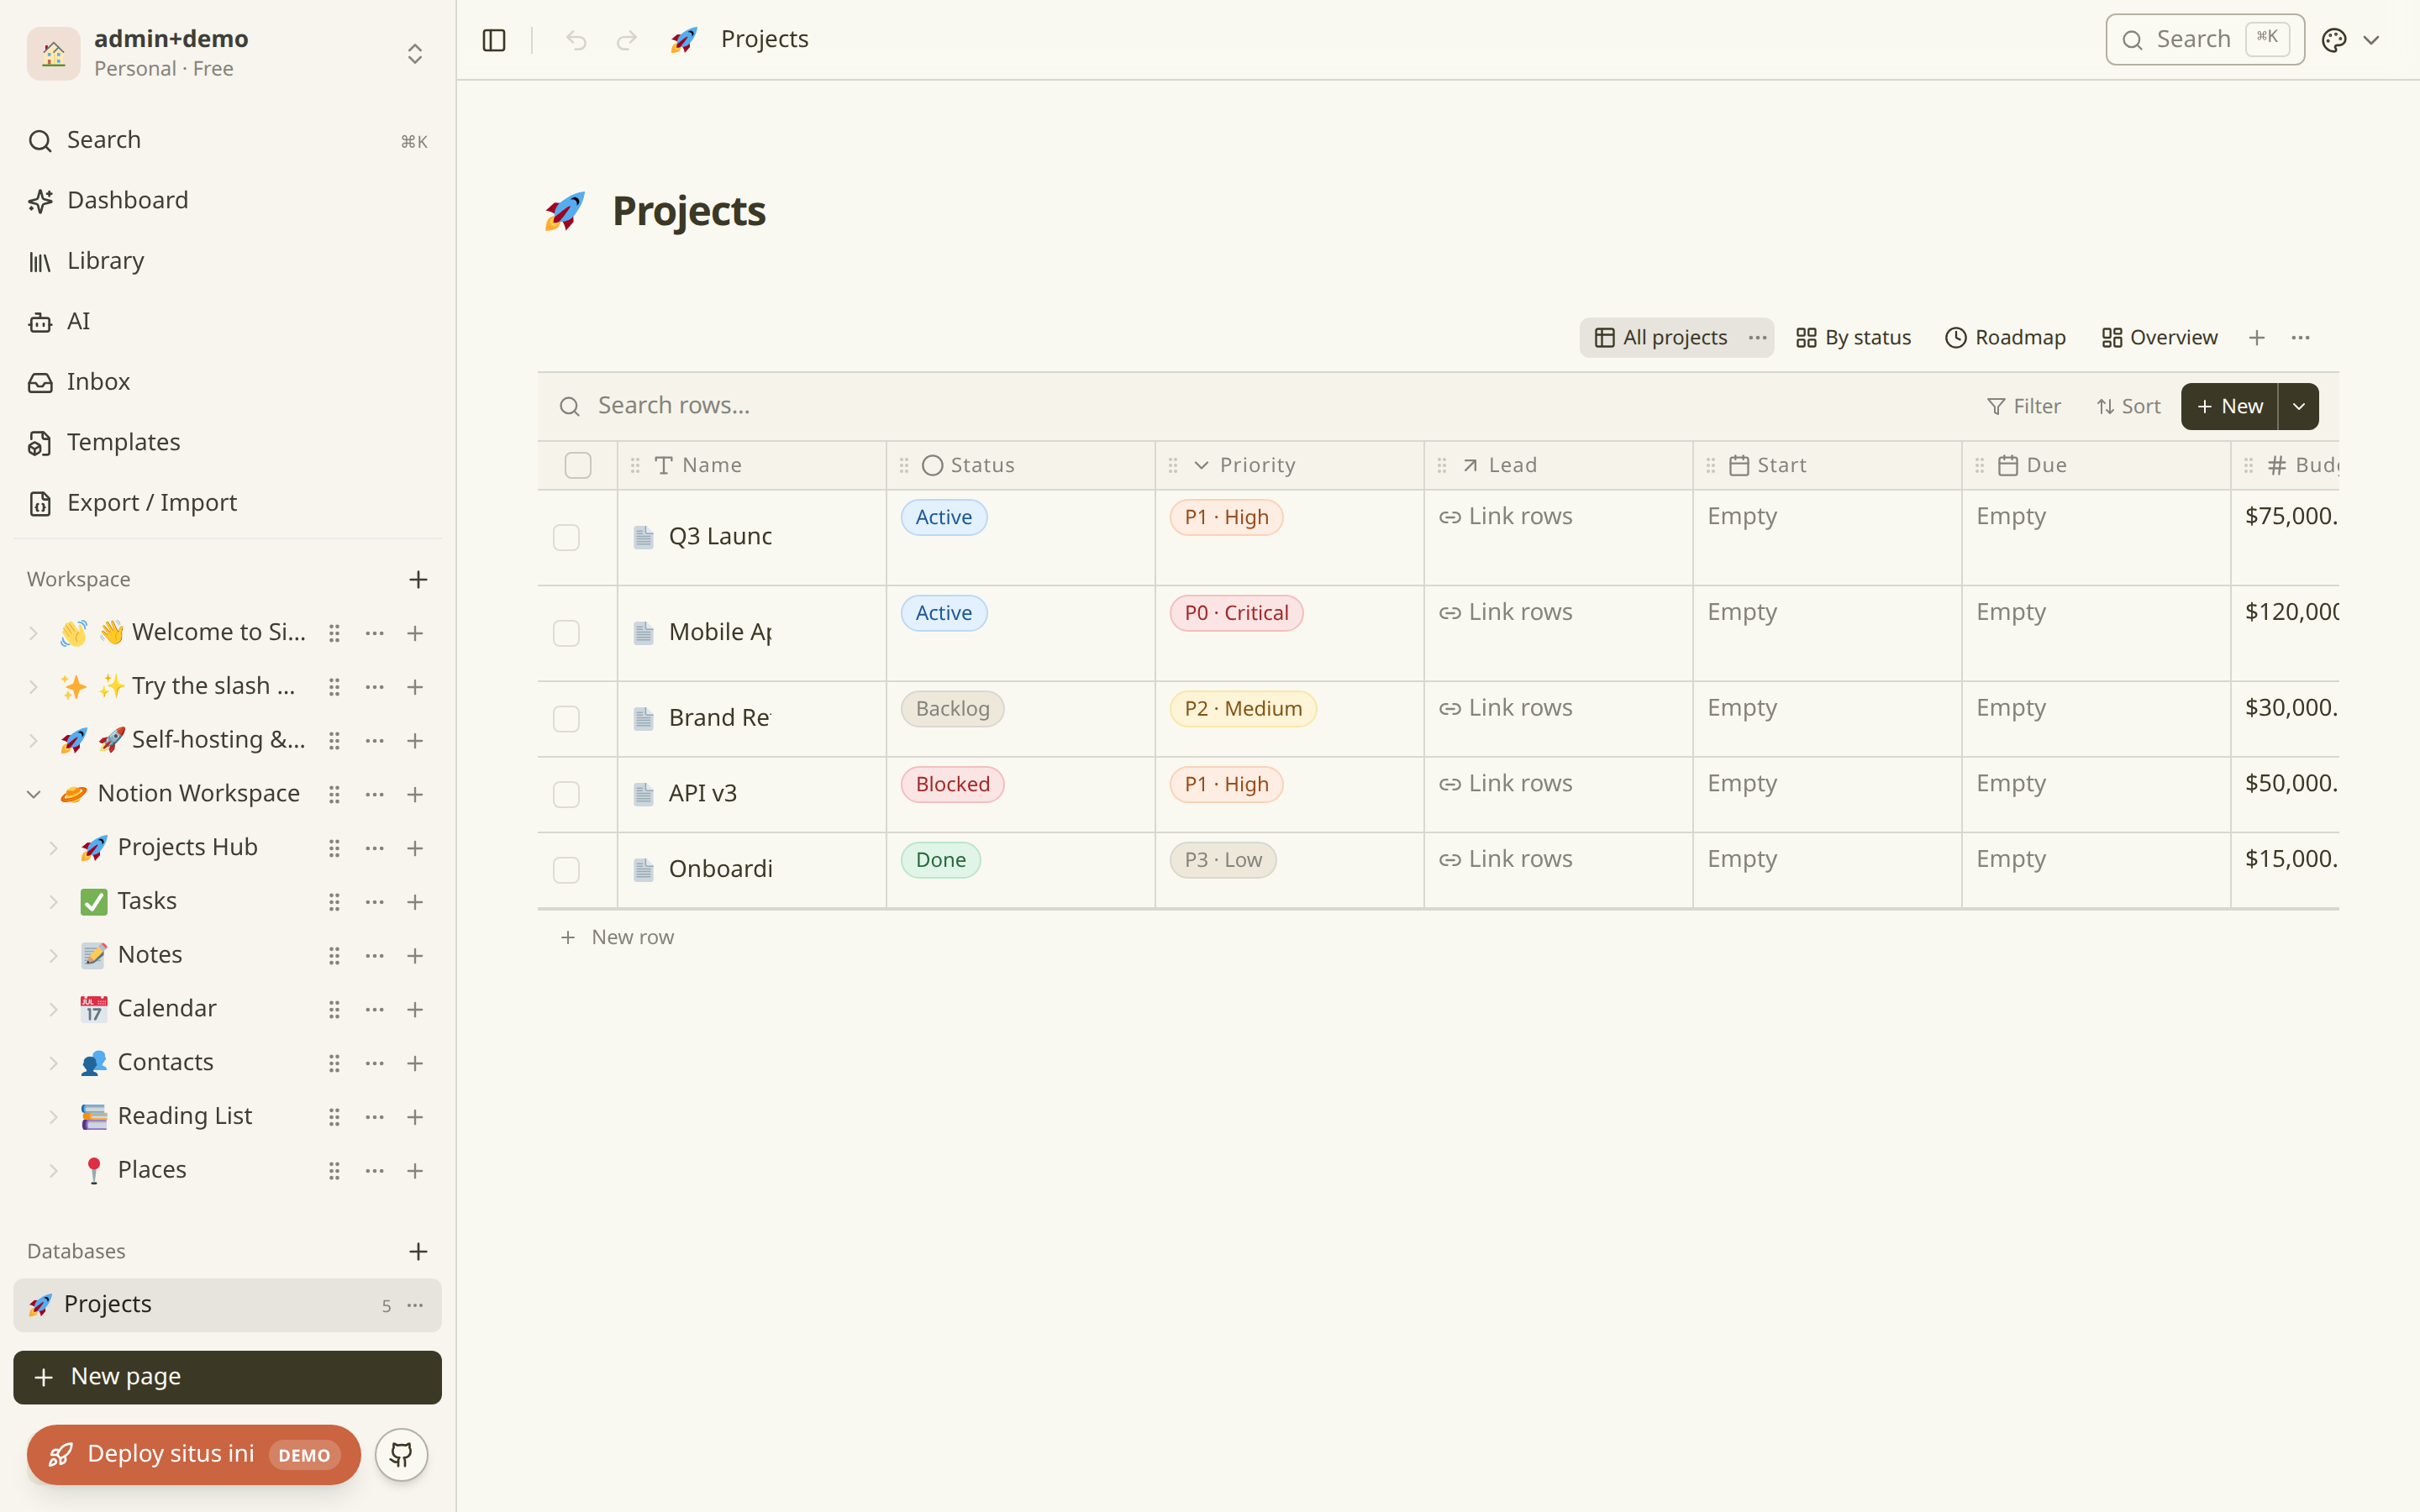Switch to All projects view
The width and height of the screenshot is (2420, 1512).
[1661, 338]
